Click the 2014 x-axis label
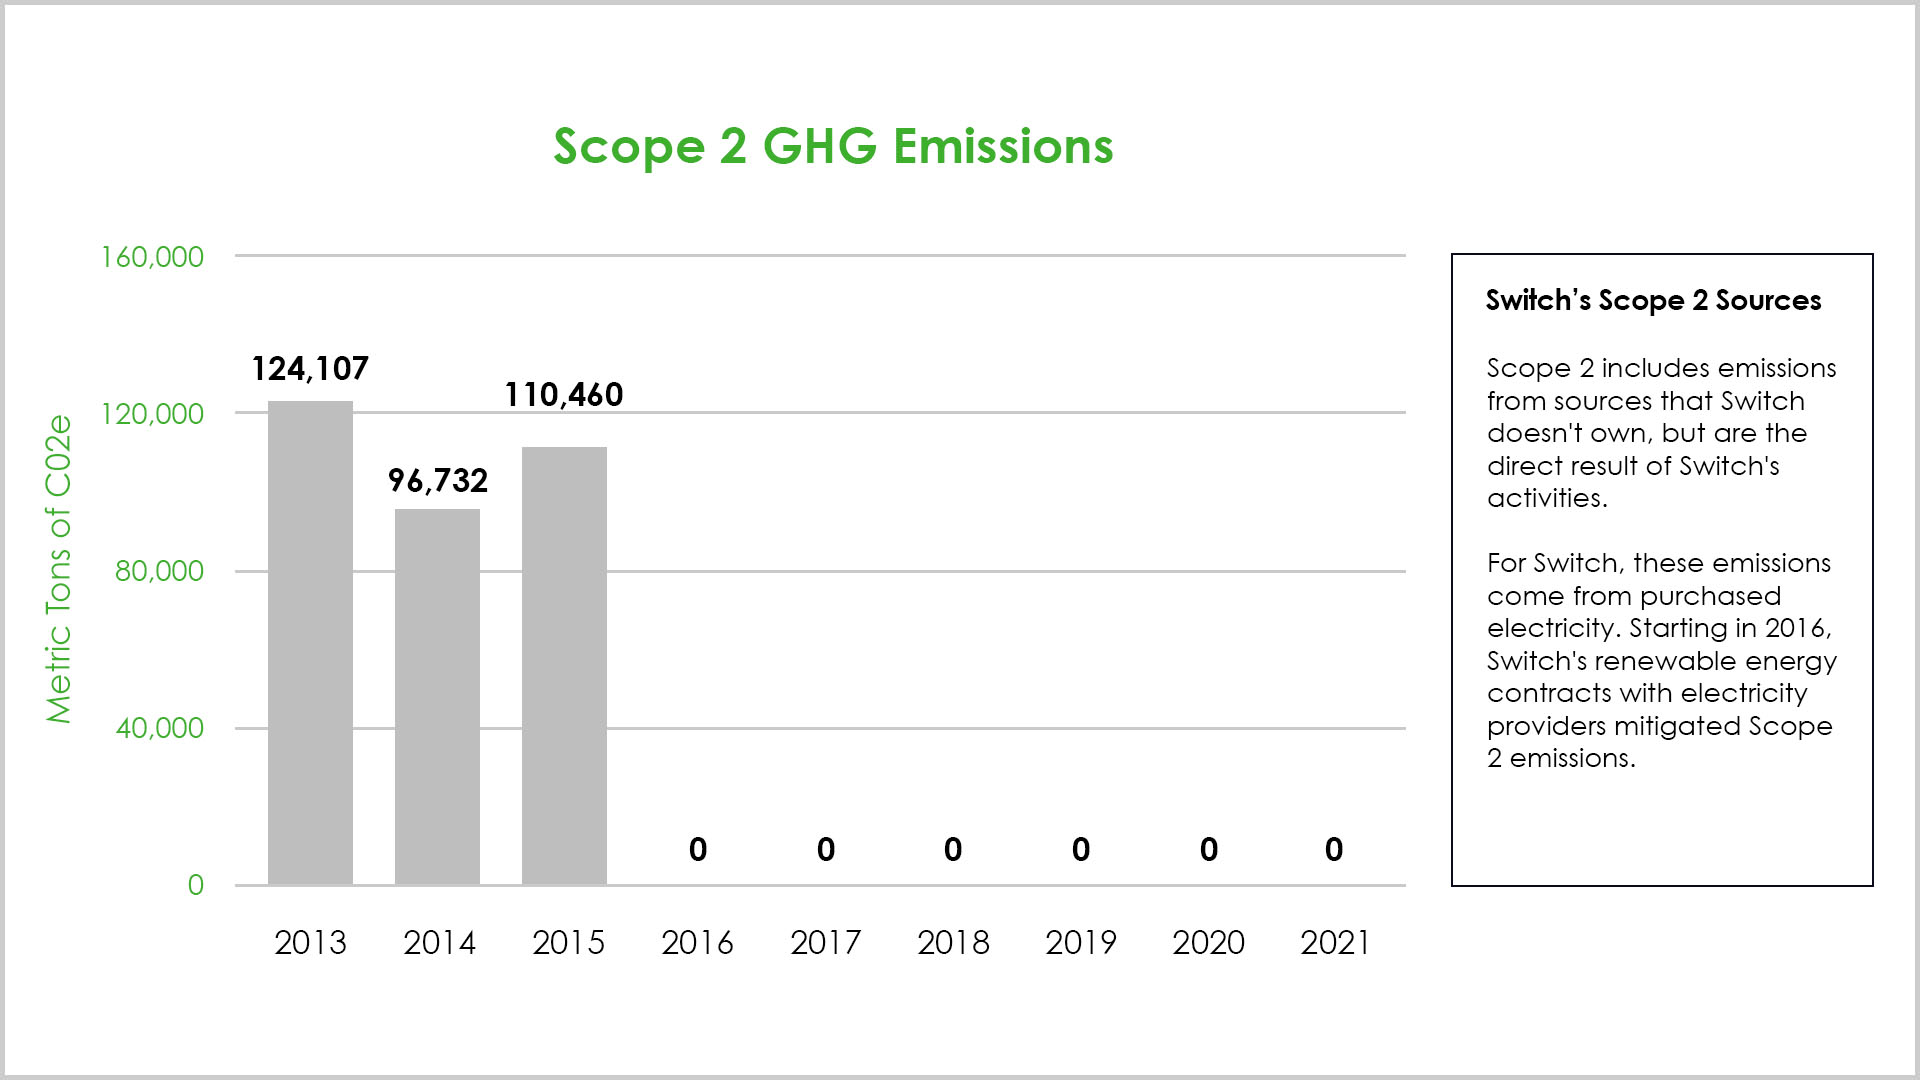Screen dimensions: 1920x1080 pyautogui.click(x=439, y=943)
